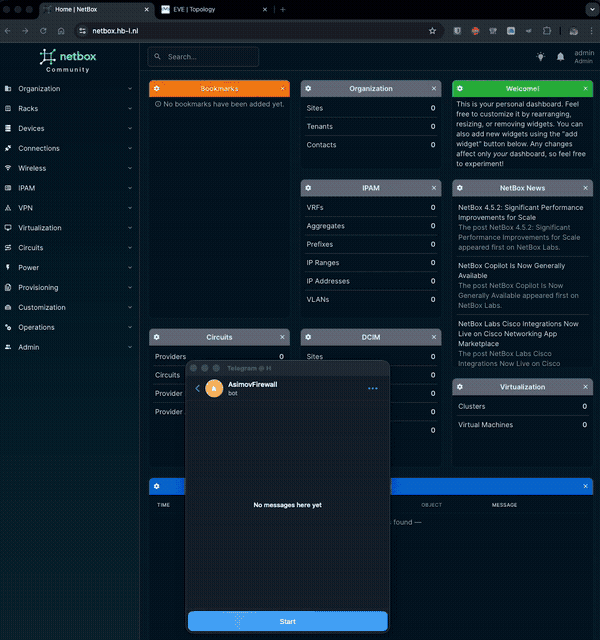Click the Customization sidebar icon
Screen dimensions: 600x640
coord(8,307)
